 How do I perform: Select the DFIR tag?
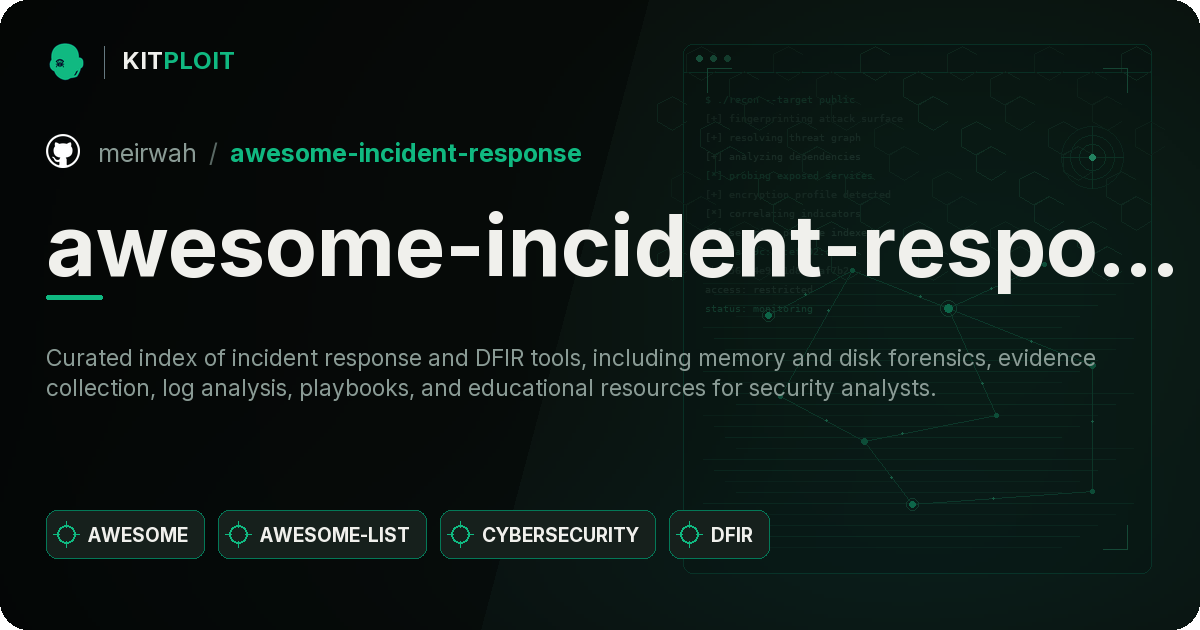coord(719,534)
